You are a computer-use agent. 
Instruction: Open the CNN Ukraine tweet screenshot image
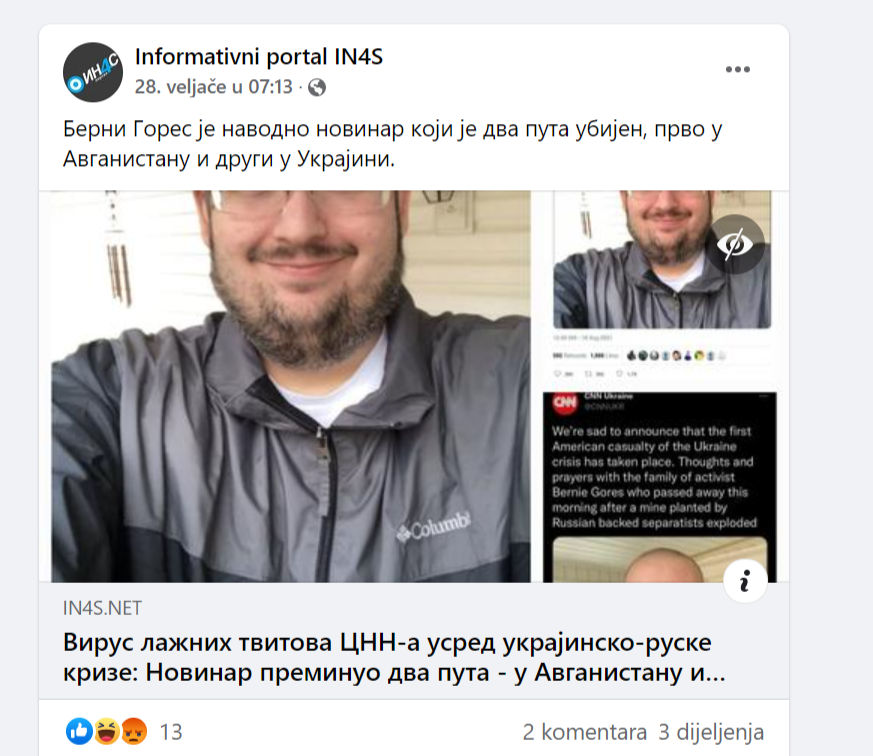[660, 487]
